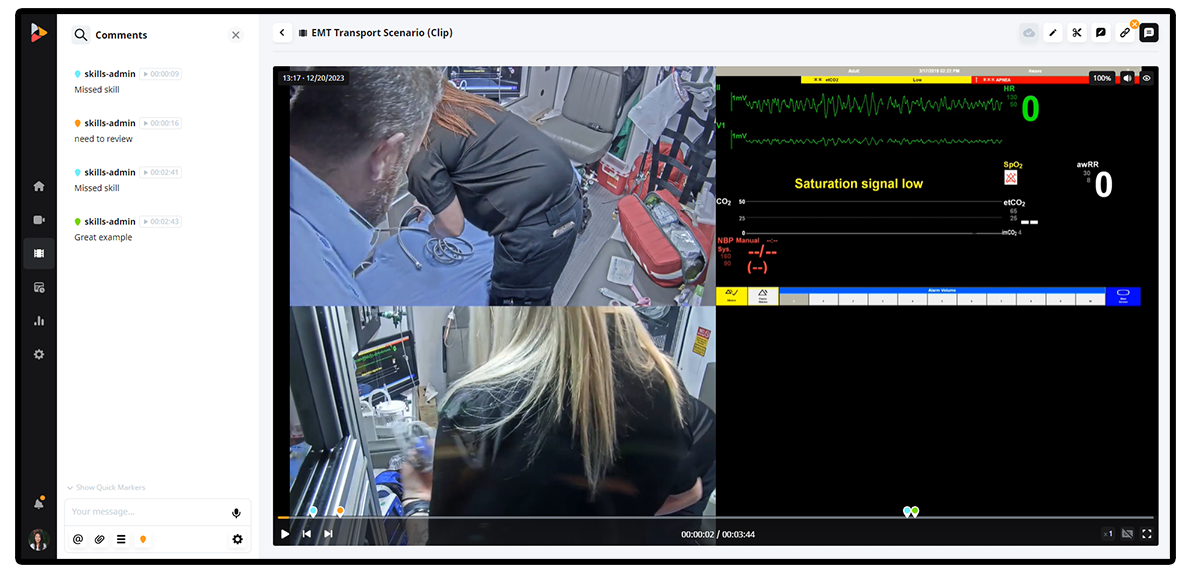Select the pencil edit tool in the top toolbar

(x=1053, y=32)
